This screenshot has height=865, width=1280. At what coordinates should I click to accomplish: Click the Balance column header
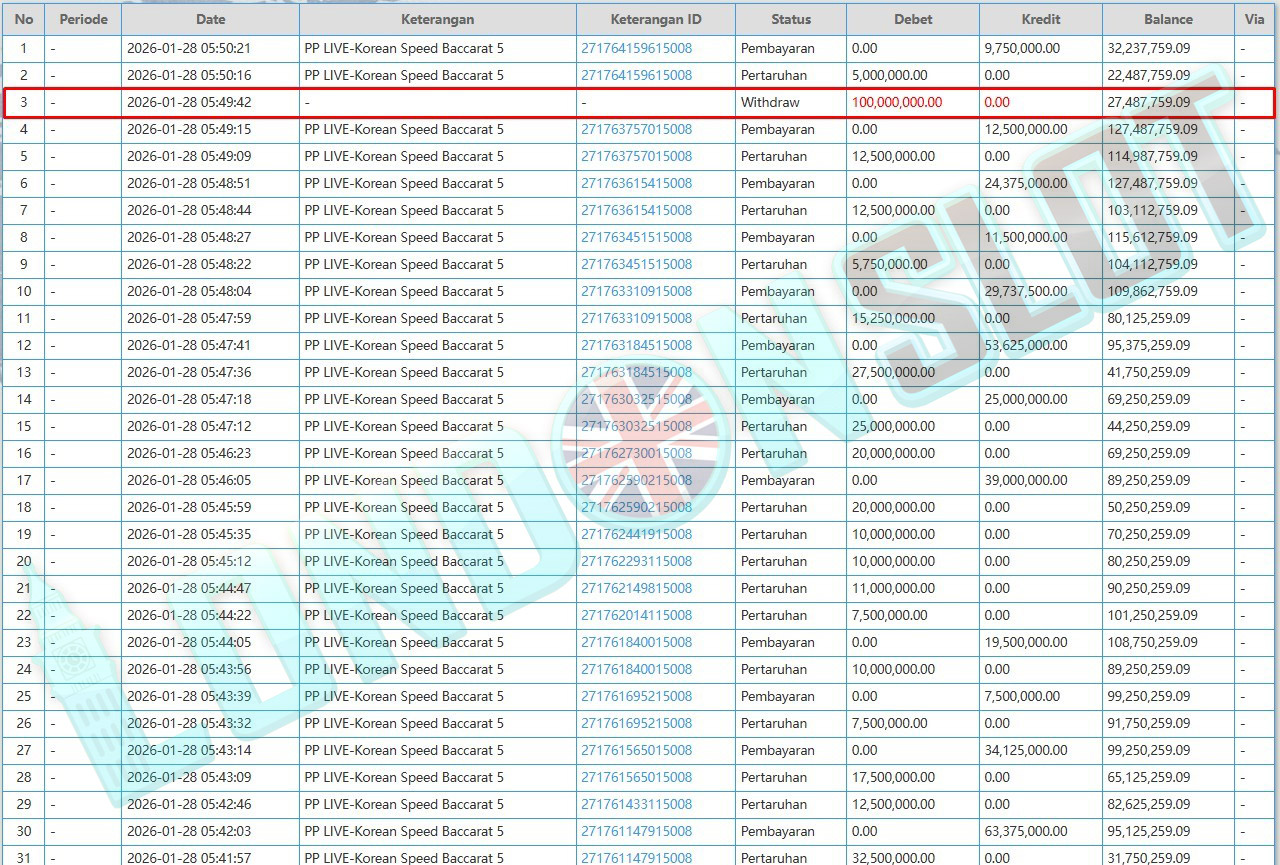(x=1168, y=19)
